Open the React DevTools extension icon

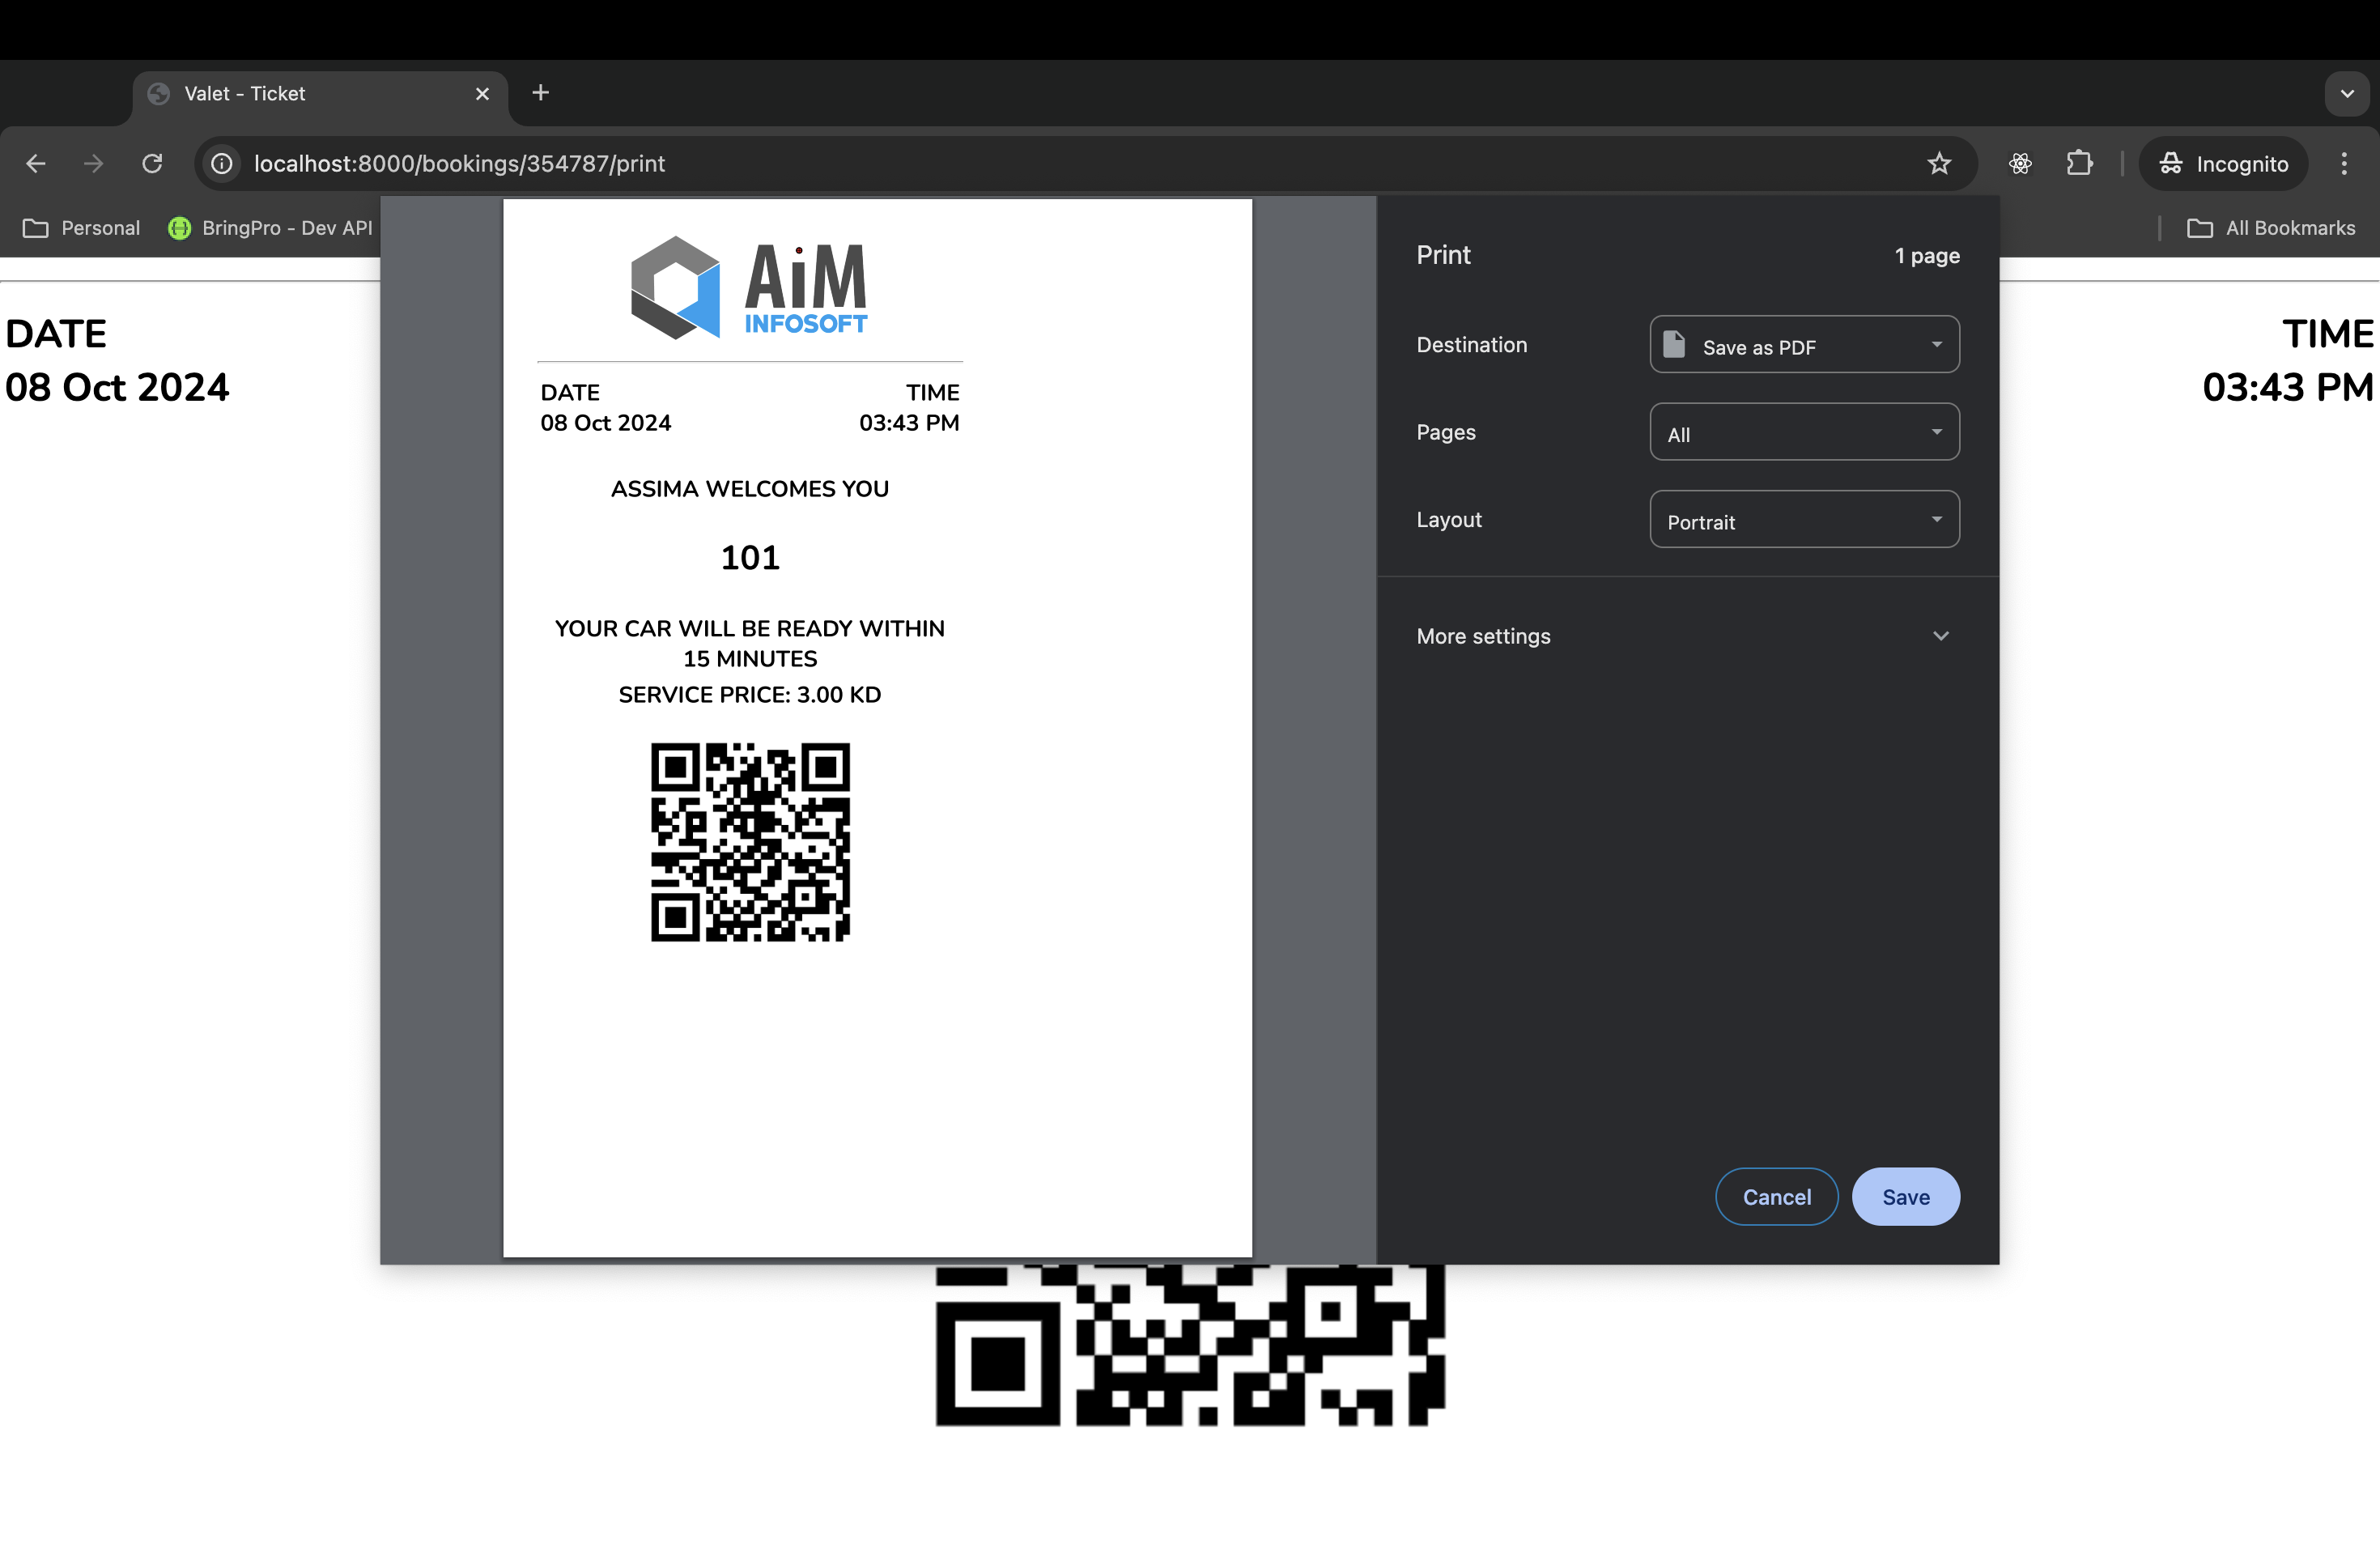pyautogui.click(x=2020, y=163)
